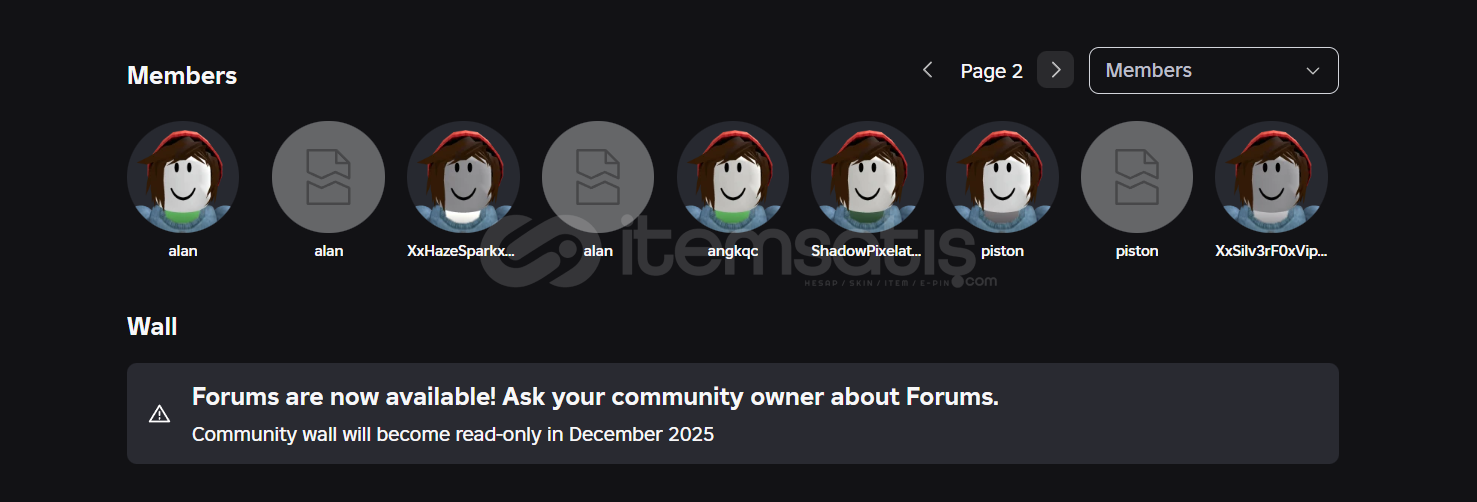Click the Page 2 indicator text

tap(991, 71)
